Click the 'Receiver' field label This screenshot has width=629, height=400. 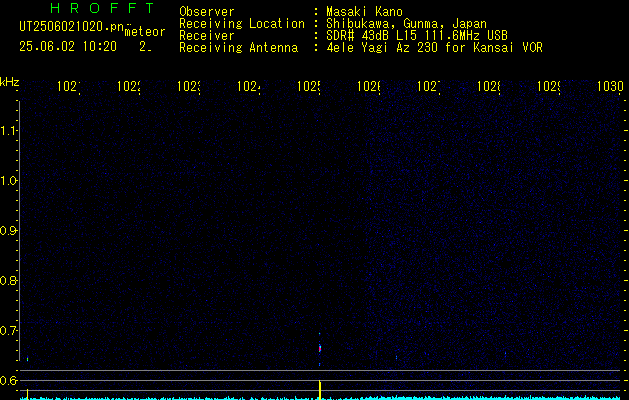click(x=207, y=36)
